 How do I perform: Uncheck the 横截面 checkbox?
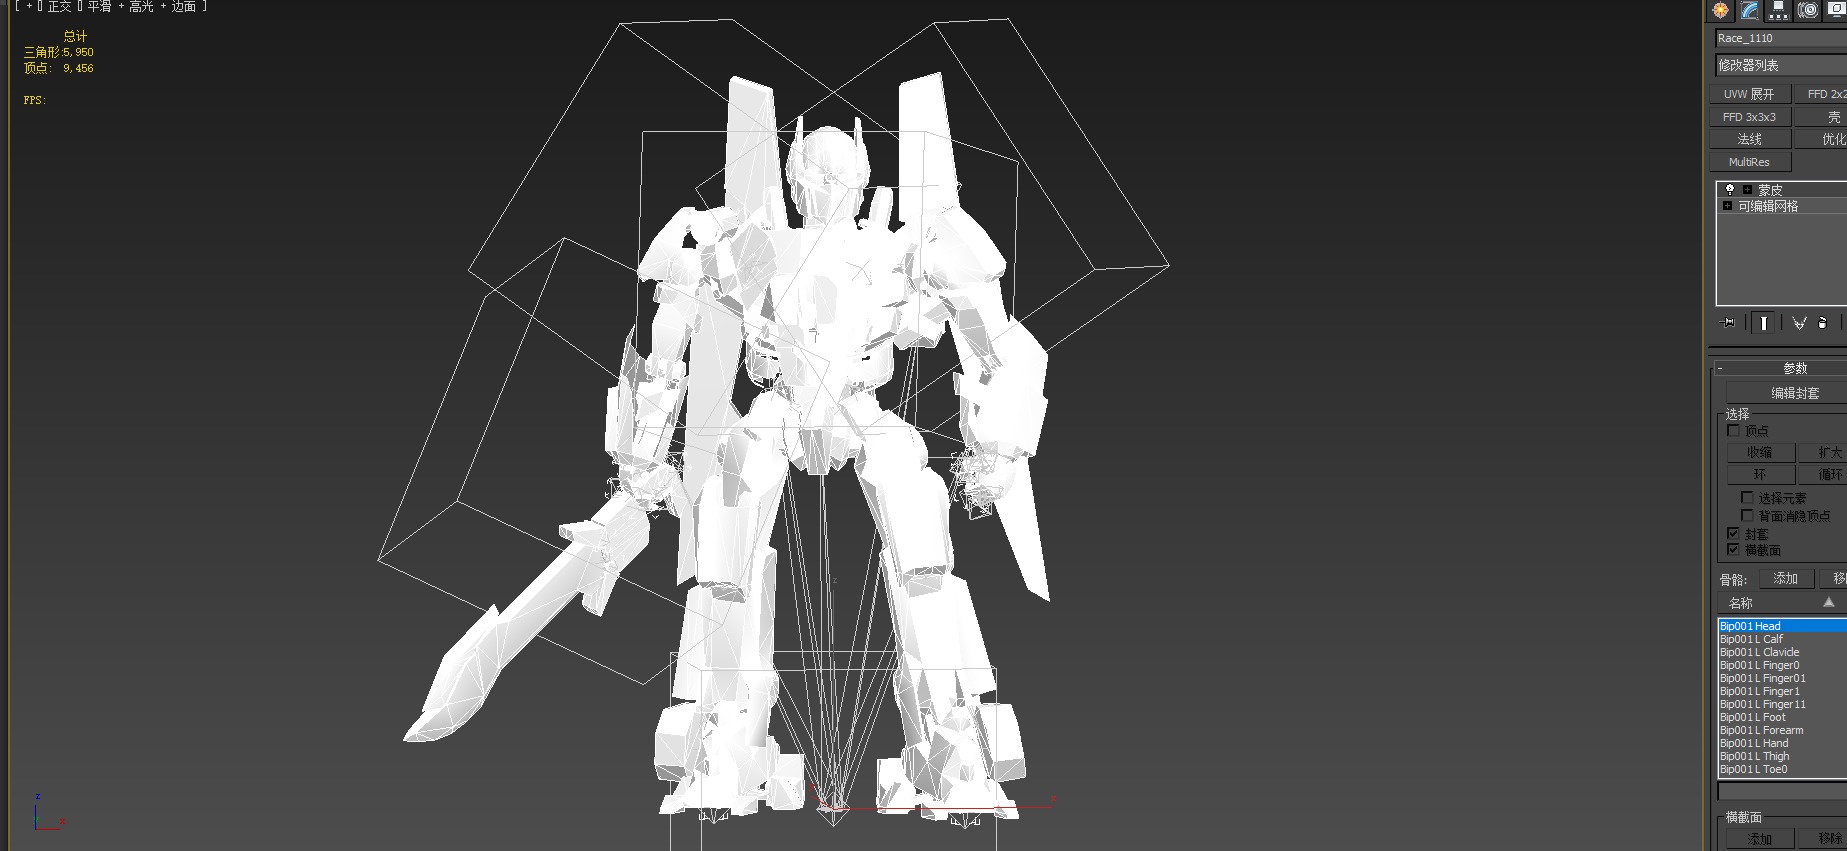pos(1734,550)
